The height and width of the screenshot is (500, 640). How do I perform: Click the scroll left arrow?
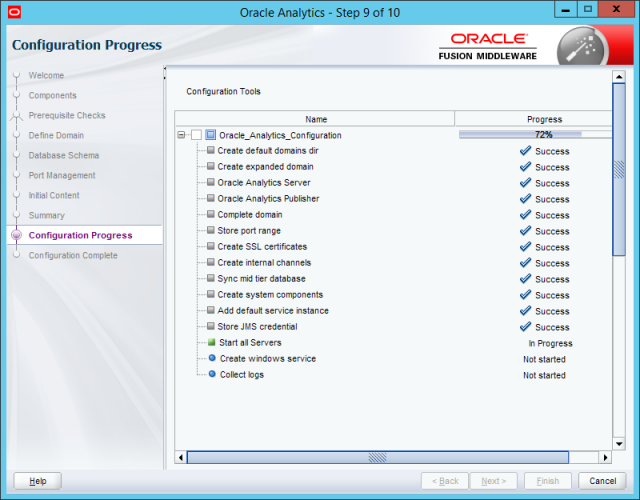pyautogui.click(x=181, y=457)
